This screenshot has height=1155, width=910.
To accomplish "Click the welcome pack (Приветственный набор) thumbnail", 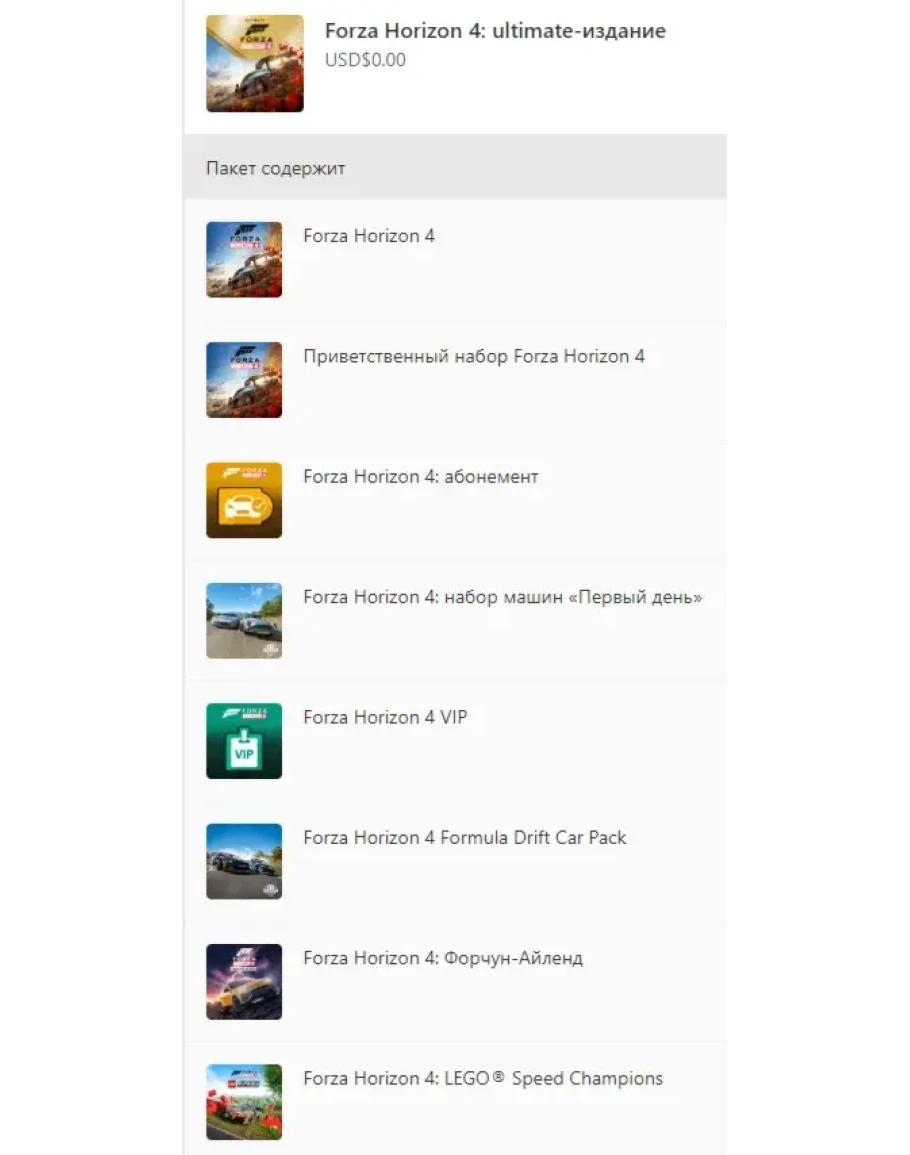I will 244,379.
